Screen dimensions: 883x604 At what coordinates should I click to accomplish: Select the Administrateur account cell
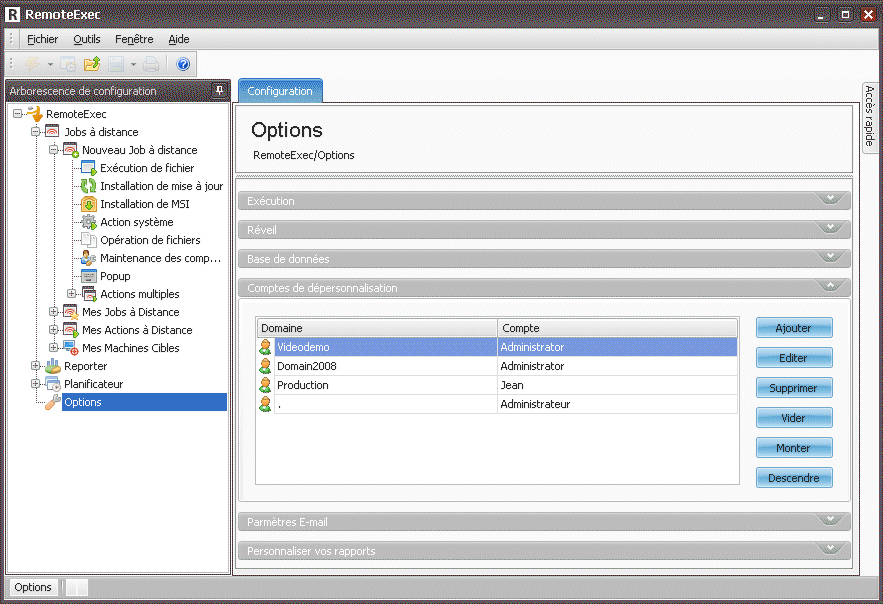coord(617,404)
